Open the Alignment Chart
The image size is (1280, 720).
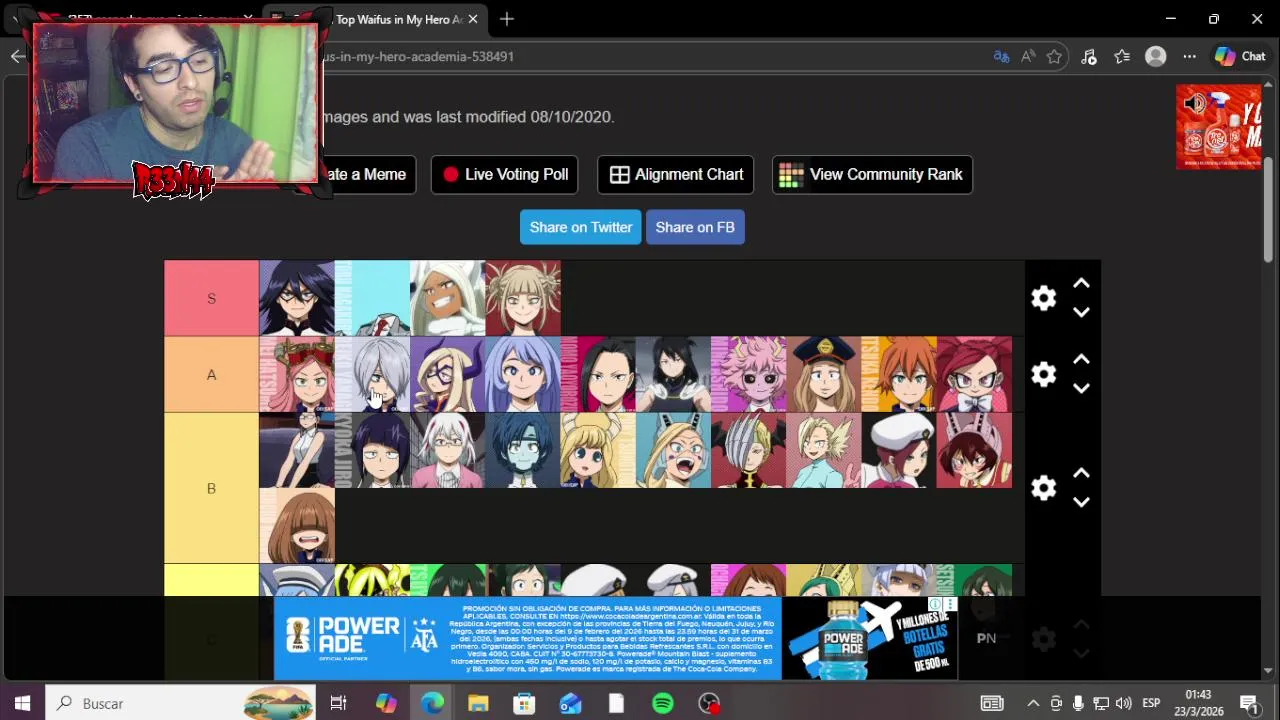pos(676,174)
